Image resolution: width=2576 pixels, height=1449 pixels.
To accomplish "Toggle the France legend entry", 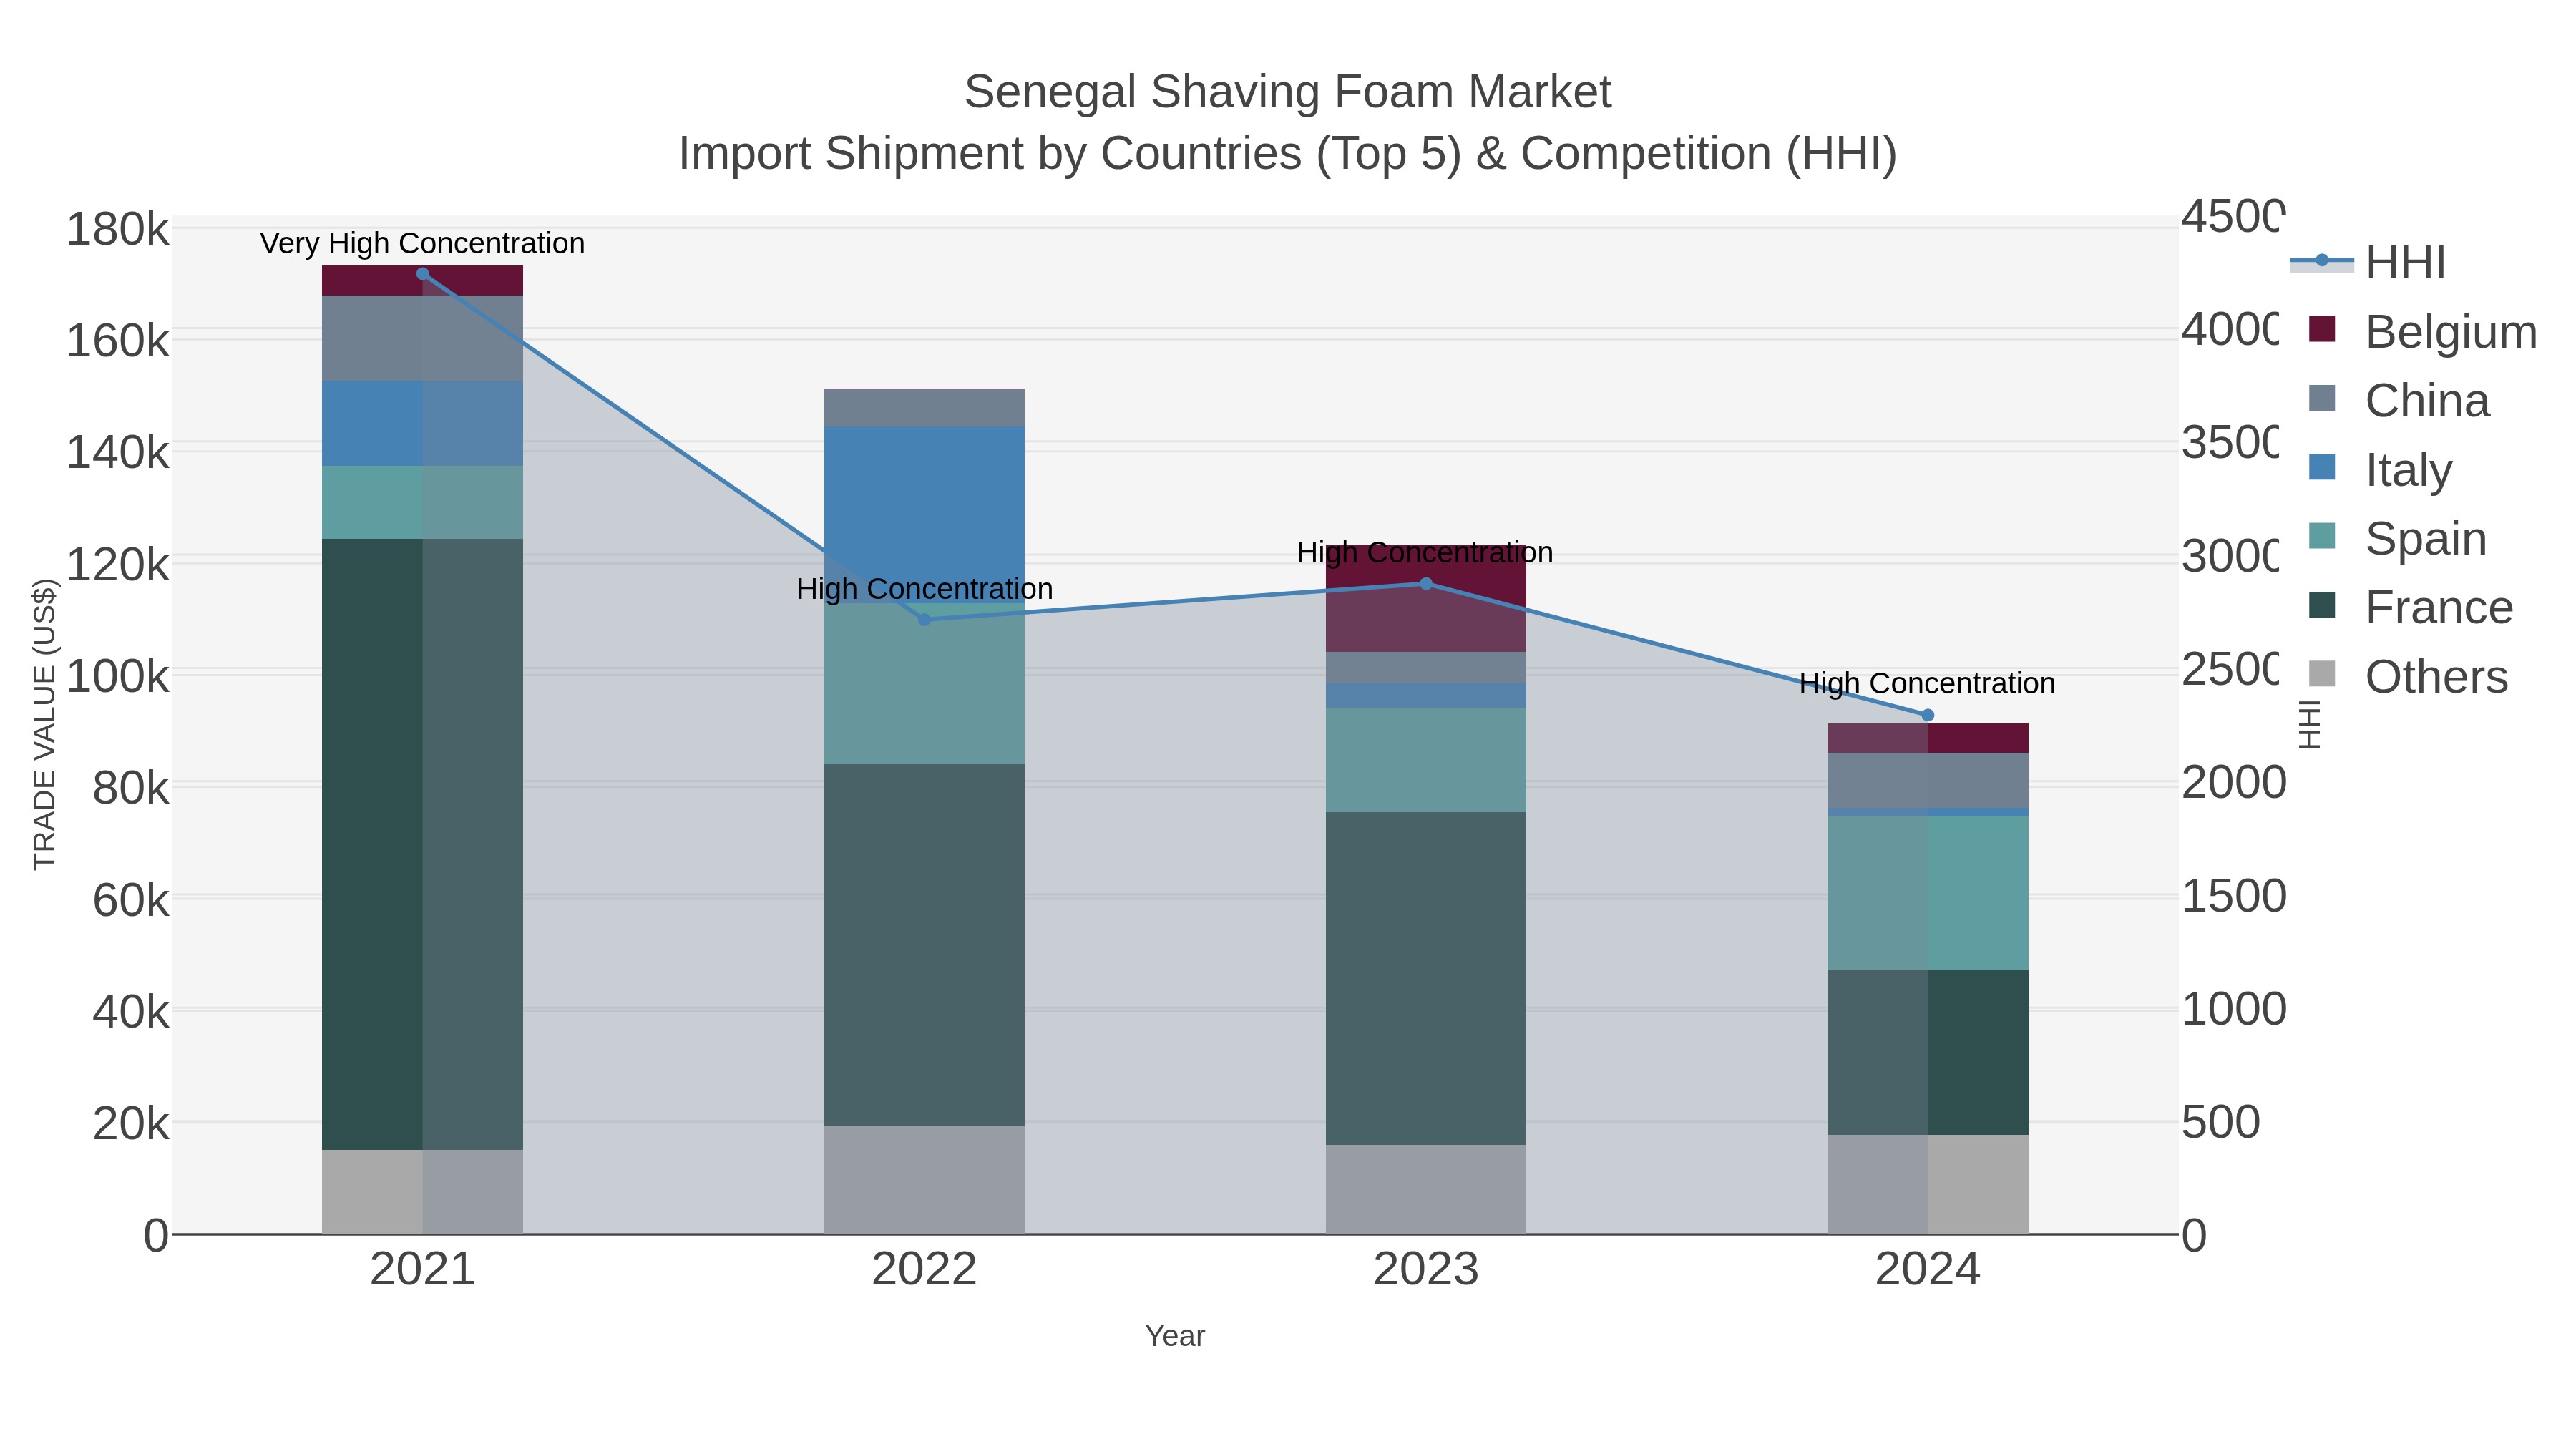I will 2410,607.
